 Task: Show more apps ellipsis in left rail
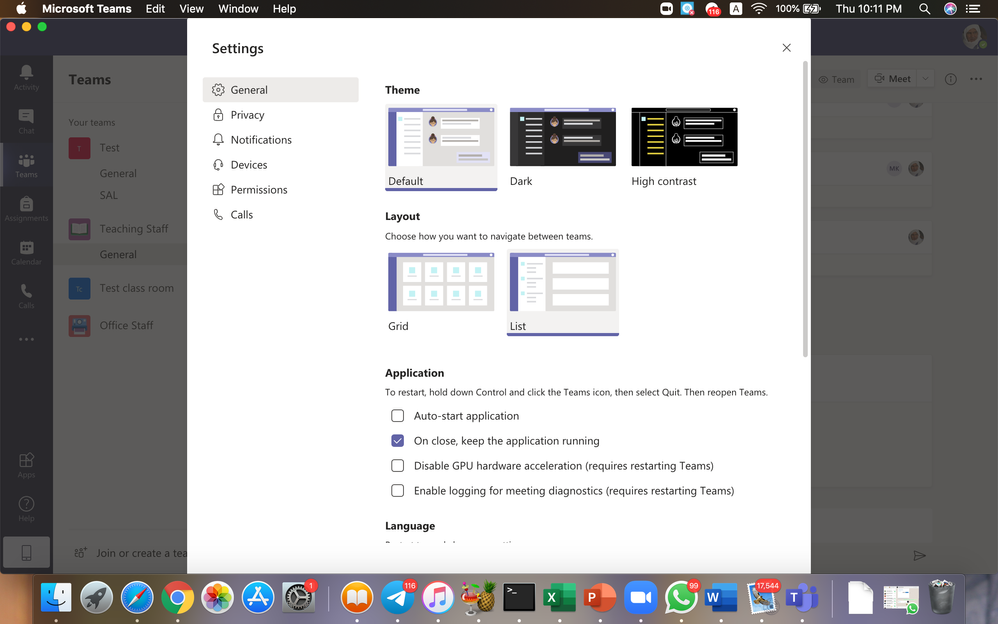26,339
